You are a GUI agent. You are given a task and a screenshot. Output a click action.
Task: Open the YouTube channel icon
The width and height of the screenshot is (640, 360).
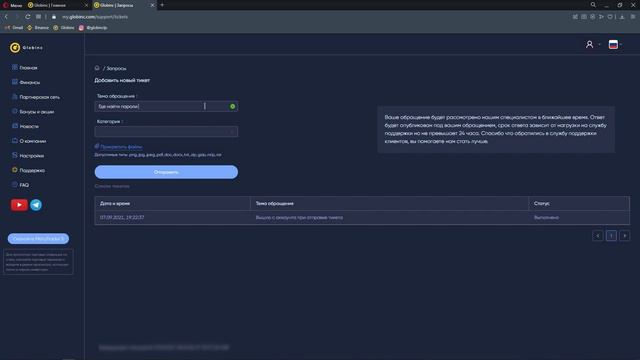click(x=19, y=205)
